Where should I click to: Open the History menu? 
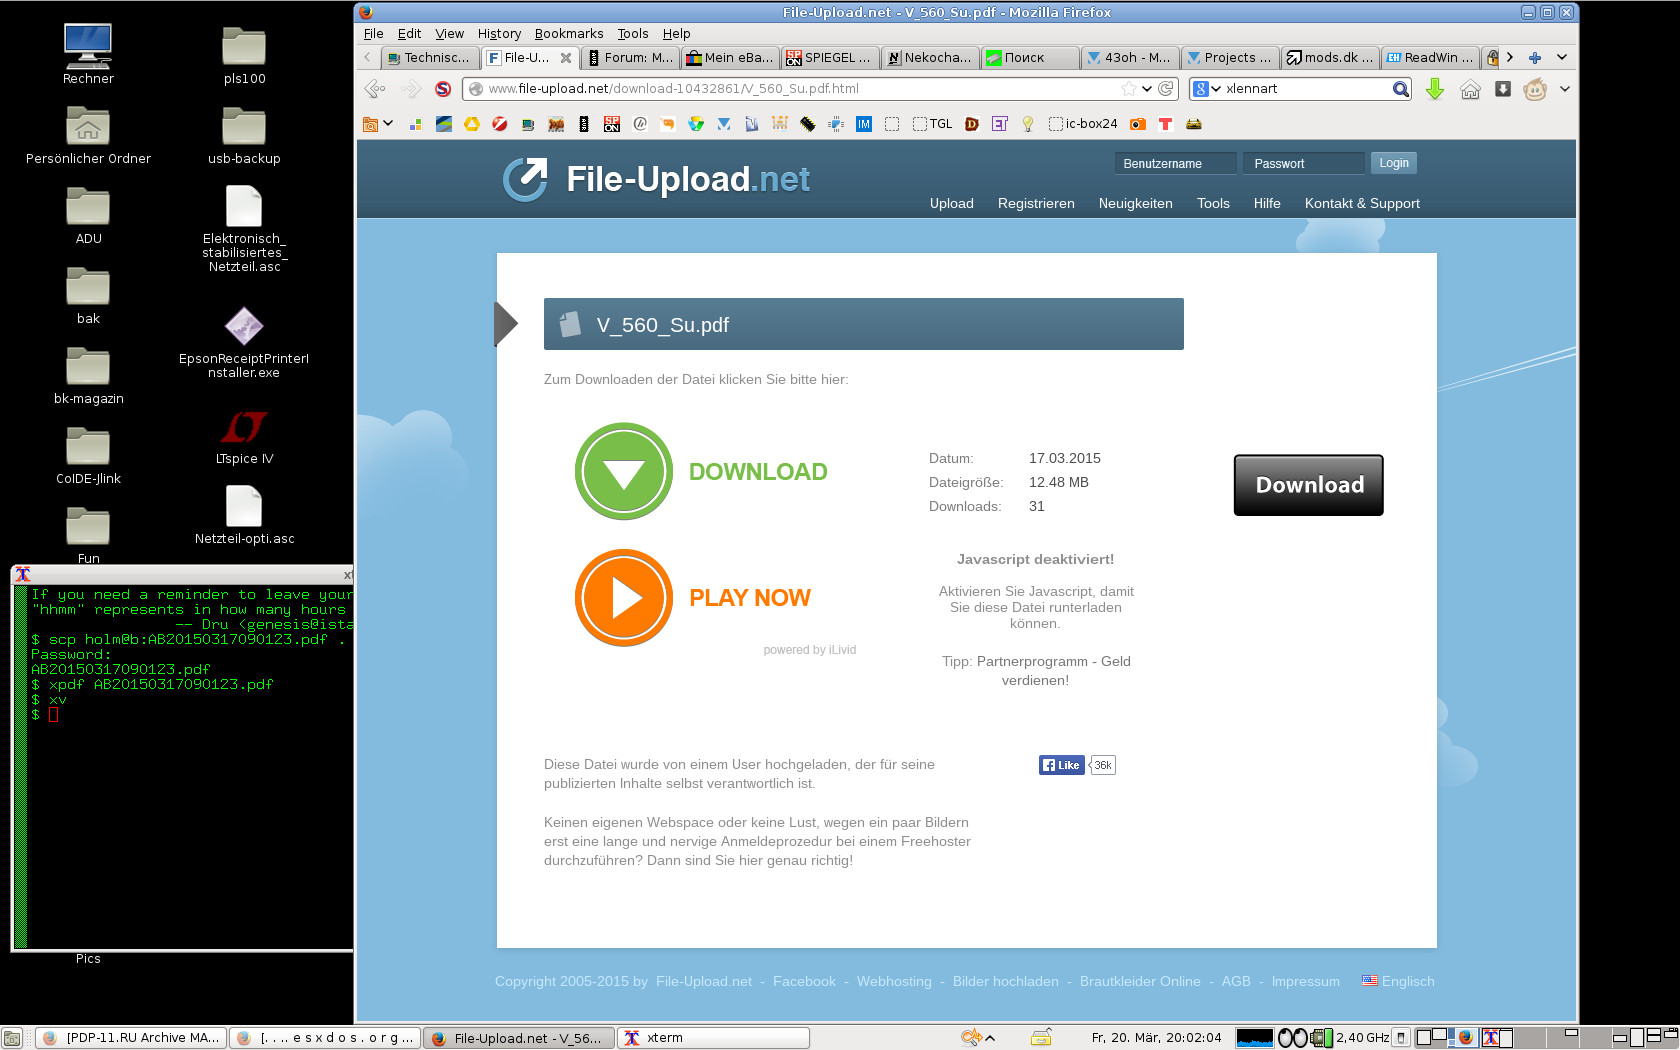[x=499, y=34]
